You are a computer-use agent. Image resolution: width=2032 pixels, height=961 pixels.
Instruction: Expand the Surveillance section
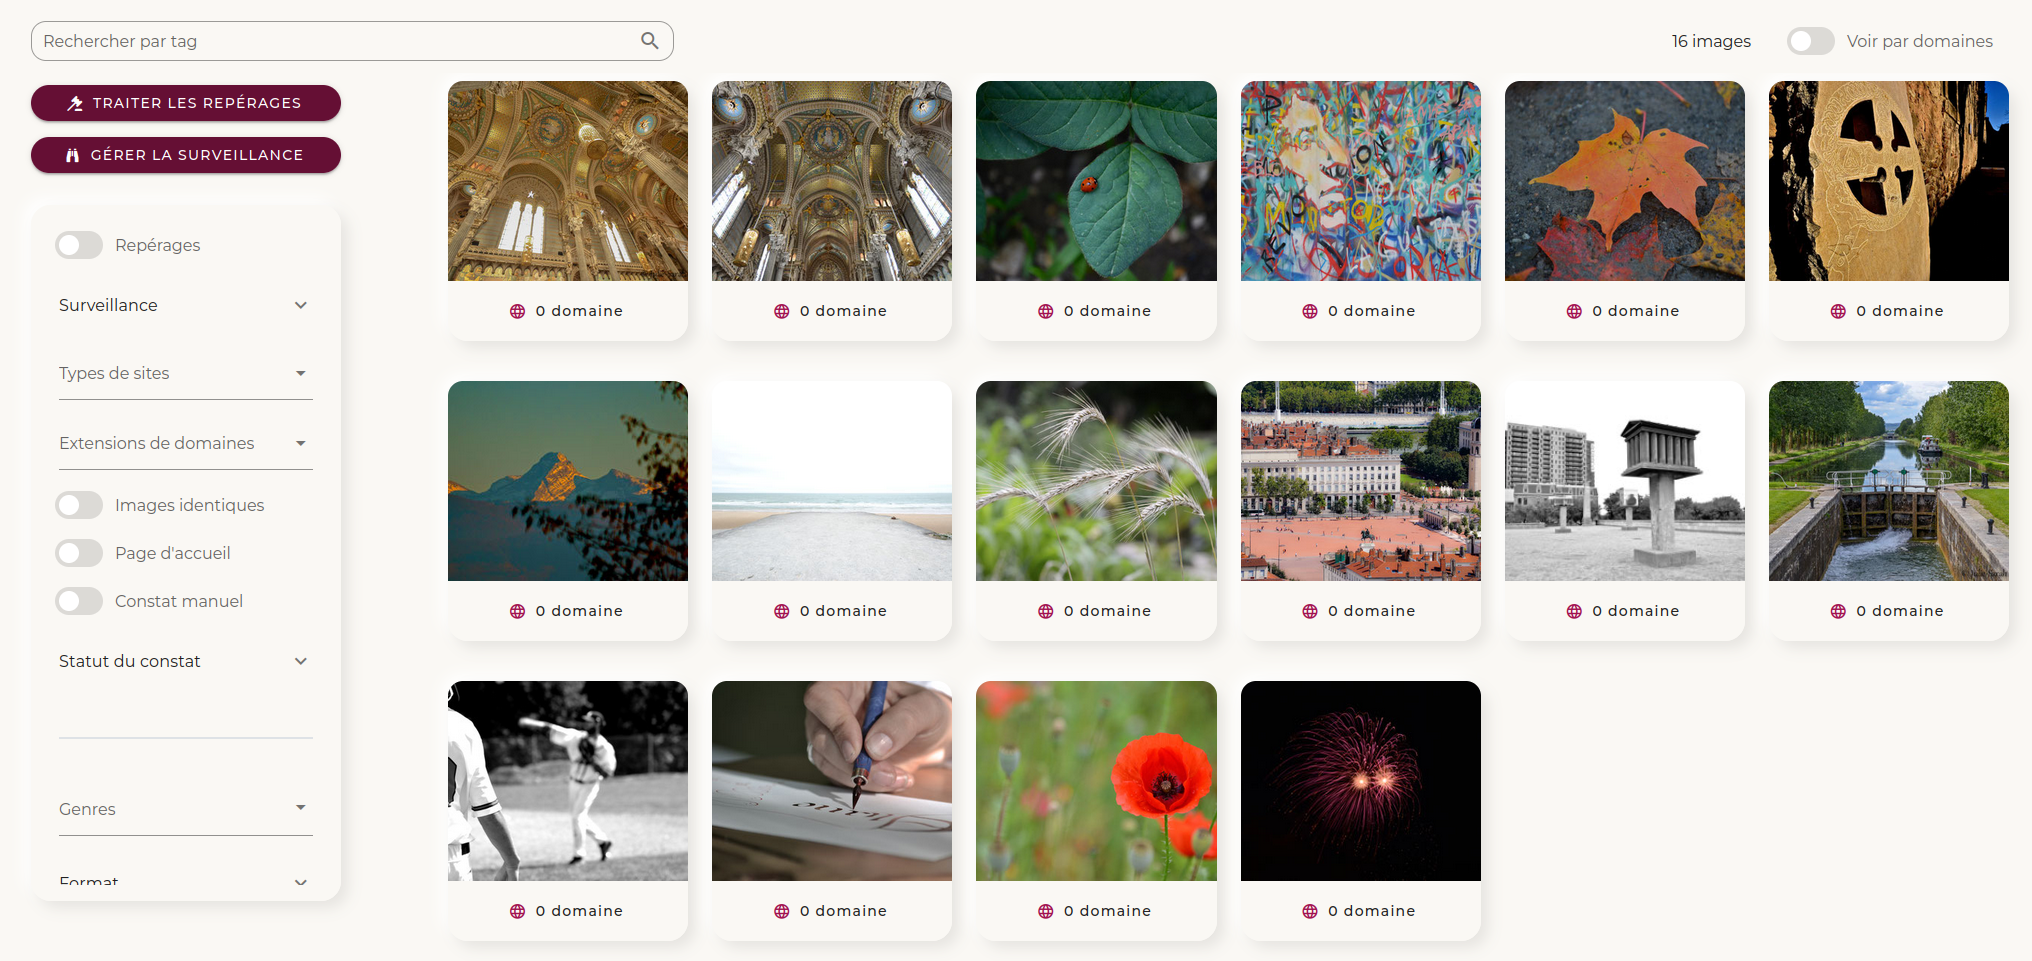(186, 305)
